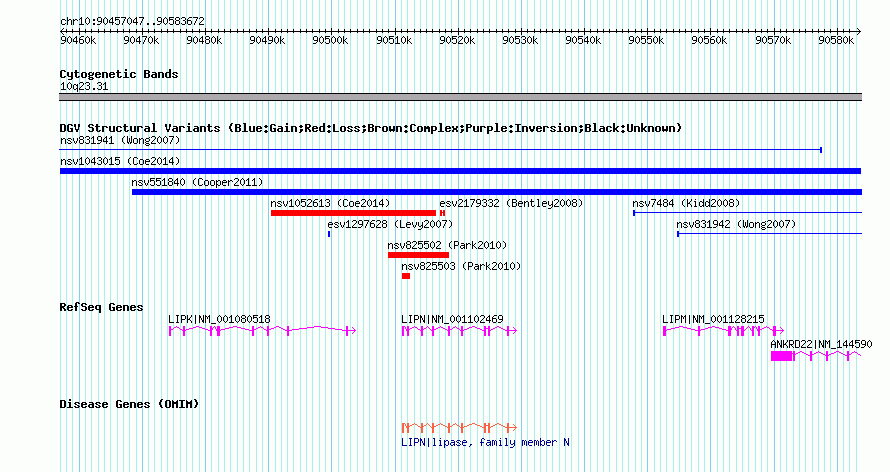Click the 90500k ruler tick label

[x=330, y=40]
